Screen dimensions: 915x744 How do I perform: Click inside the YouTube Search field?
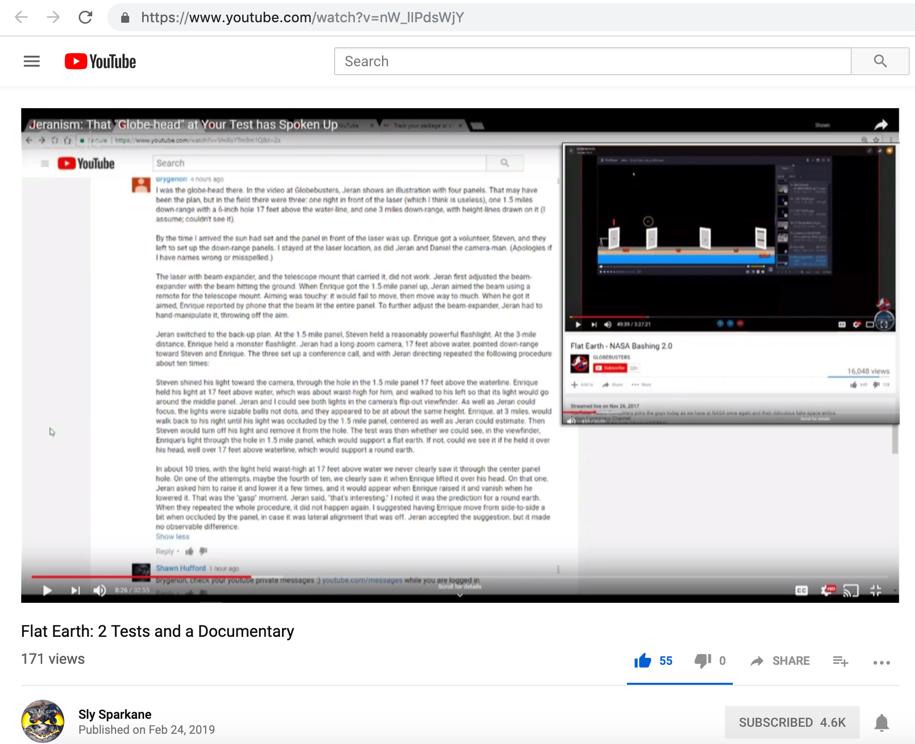(x=592, y=61)
